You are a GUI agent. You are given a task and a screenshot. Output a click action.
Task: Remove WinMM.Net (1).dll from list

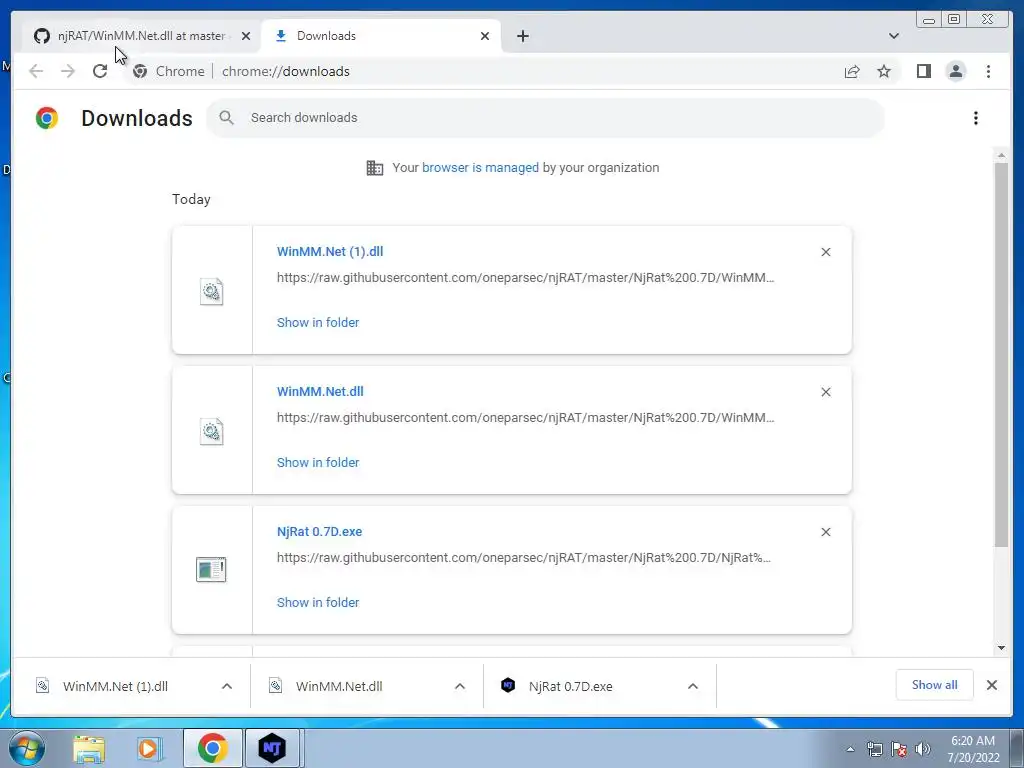[x=825, y=252]
